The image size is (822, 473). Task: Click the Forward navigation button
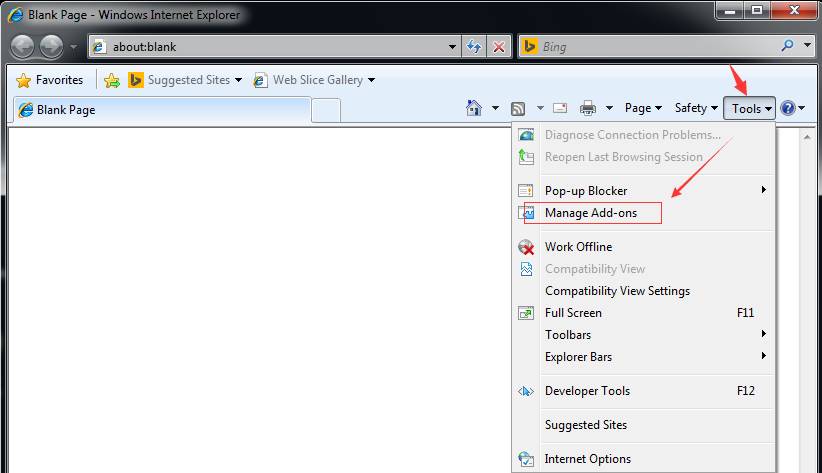tap(51, 47)
